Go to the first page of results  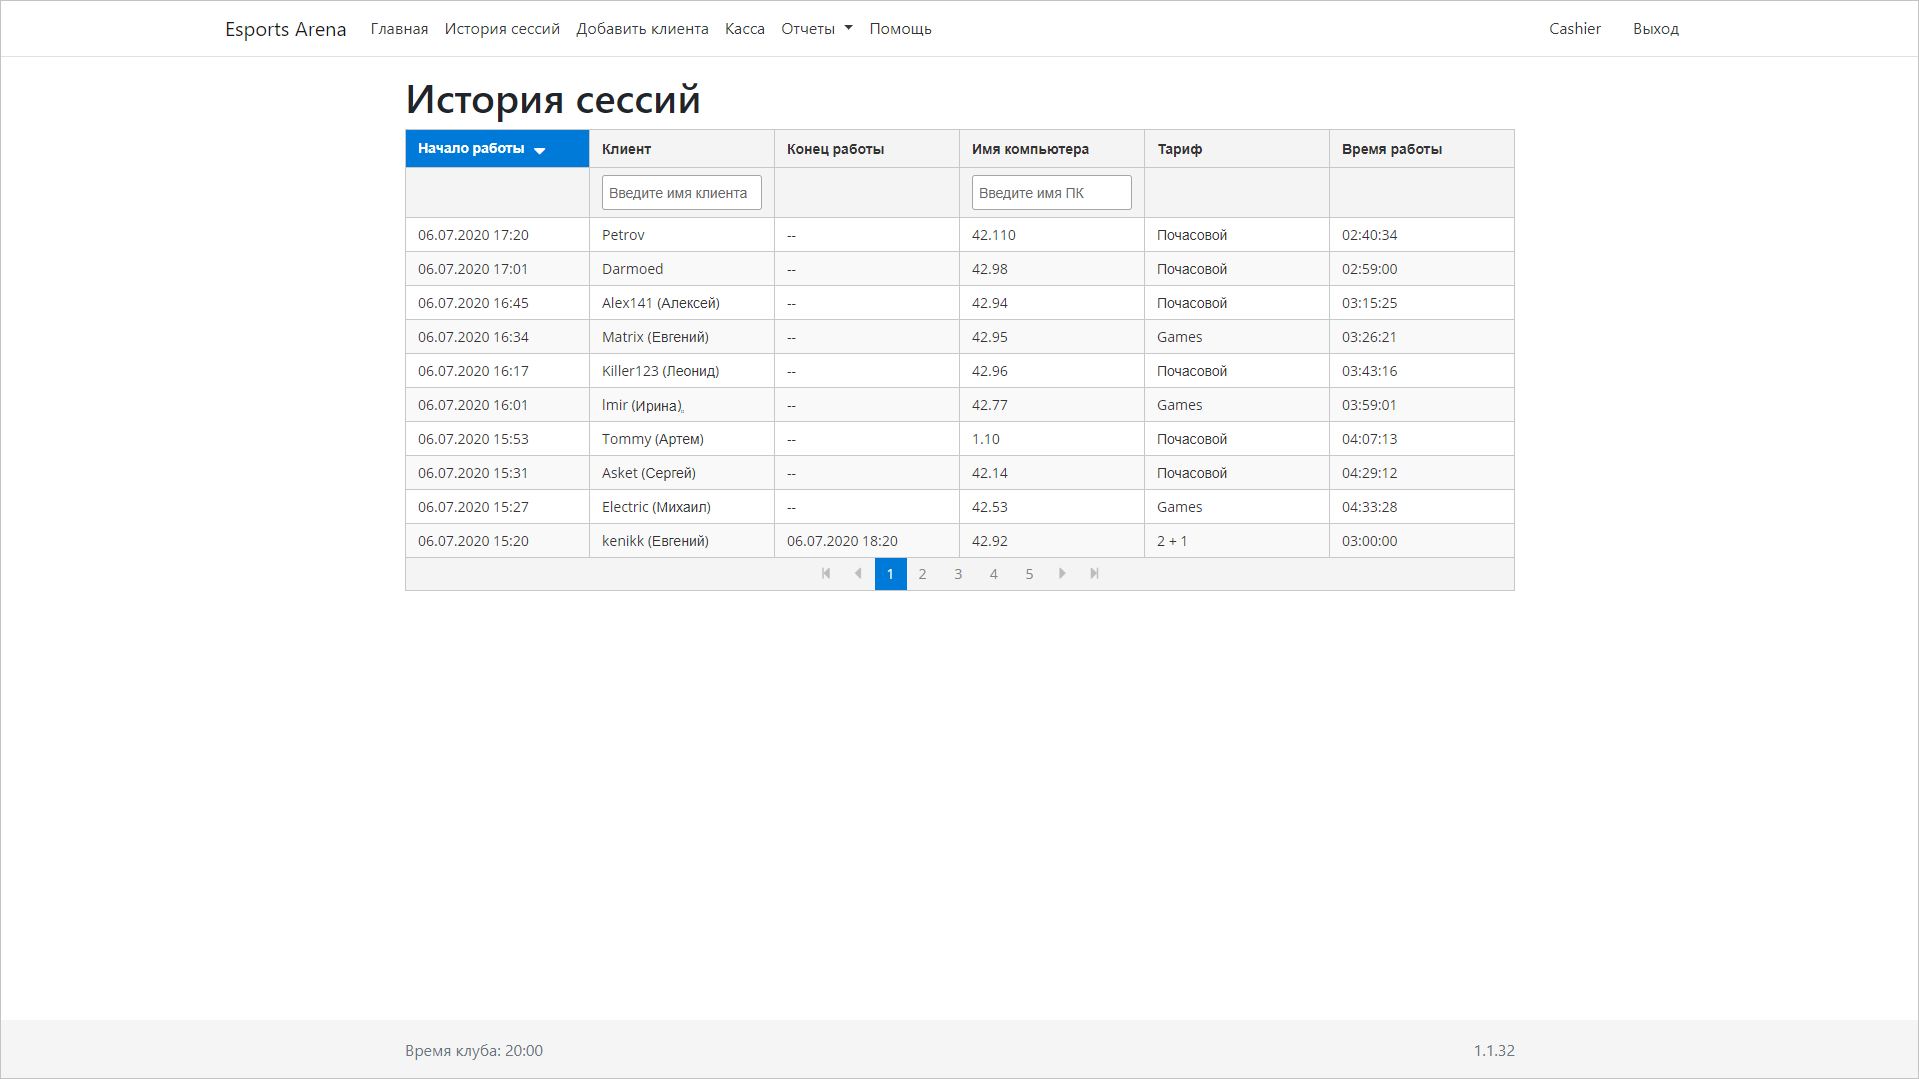826,574
